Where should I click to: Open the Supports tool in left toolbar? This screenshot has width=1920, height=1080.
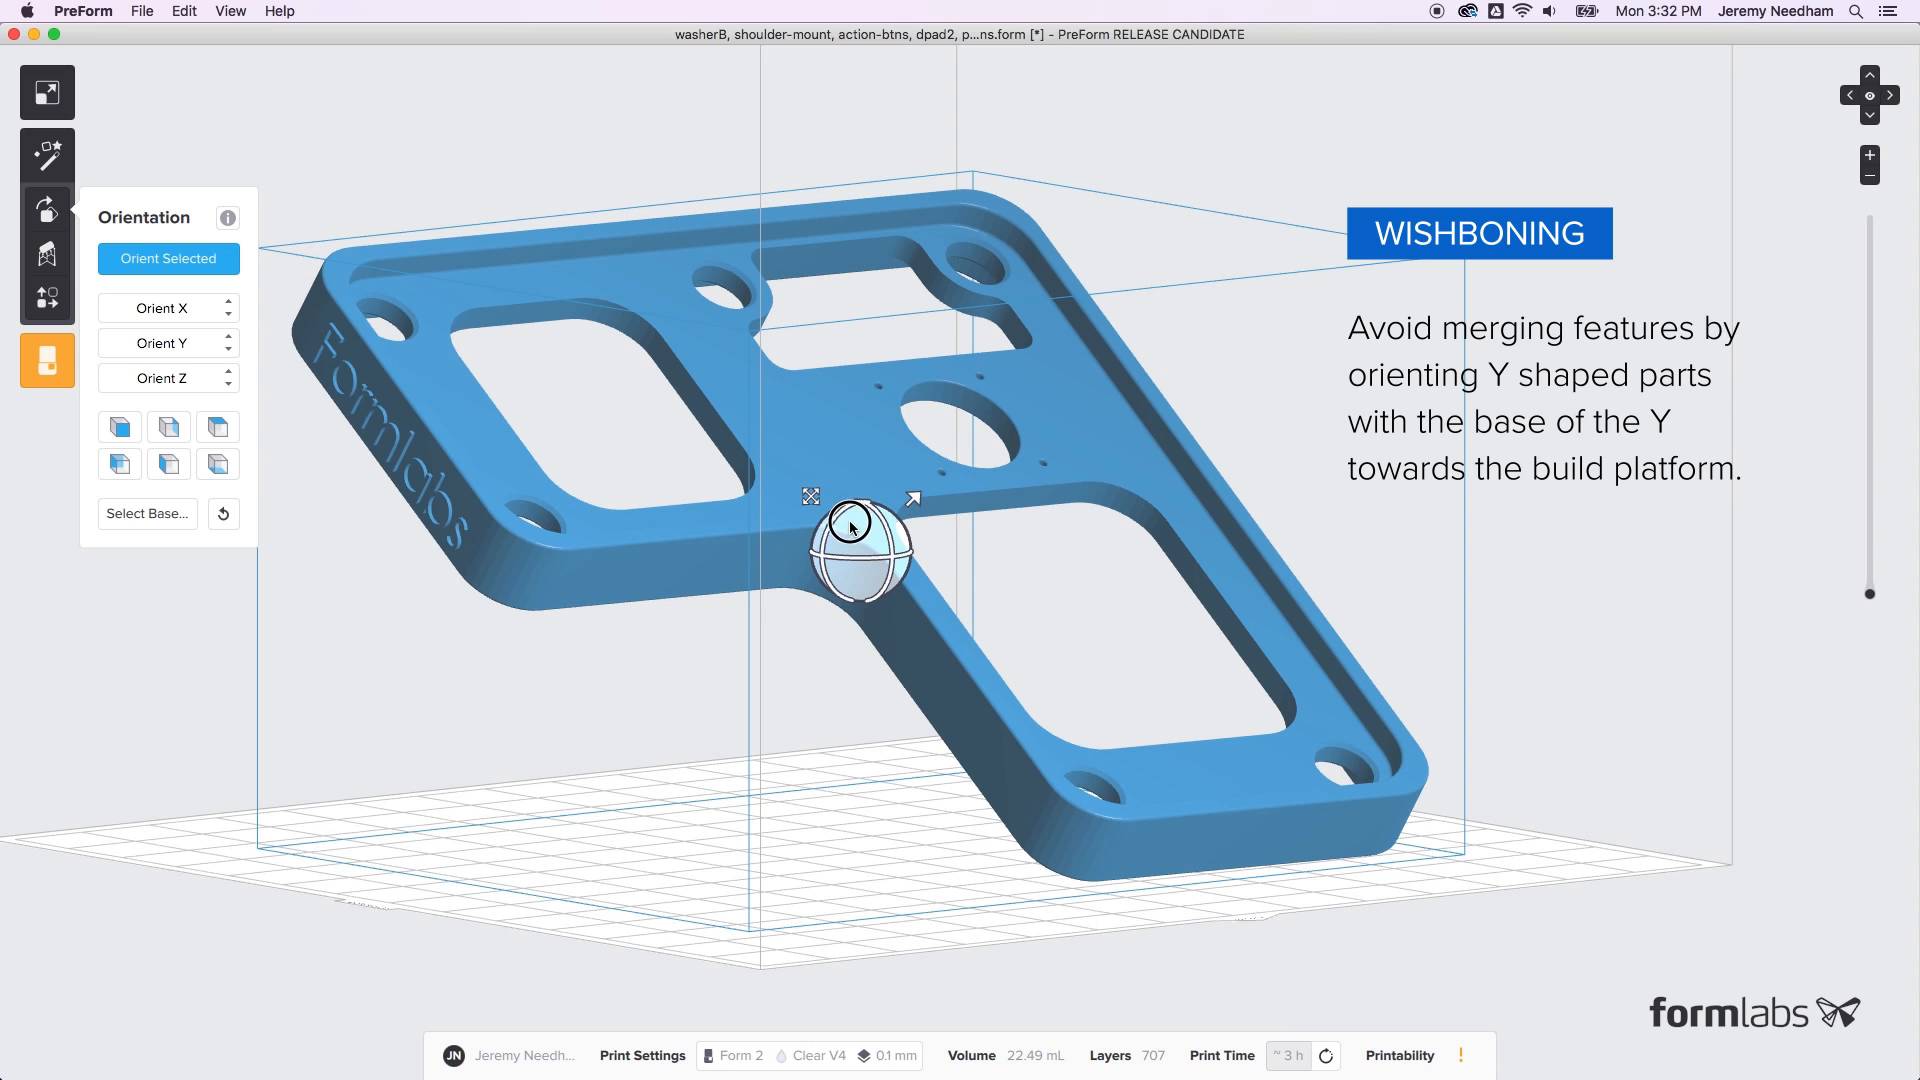47,254
